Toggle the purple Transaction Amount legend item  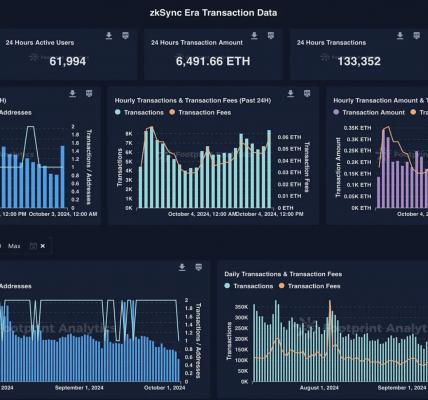(369, 112)
